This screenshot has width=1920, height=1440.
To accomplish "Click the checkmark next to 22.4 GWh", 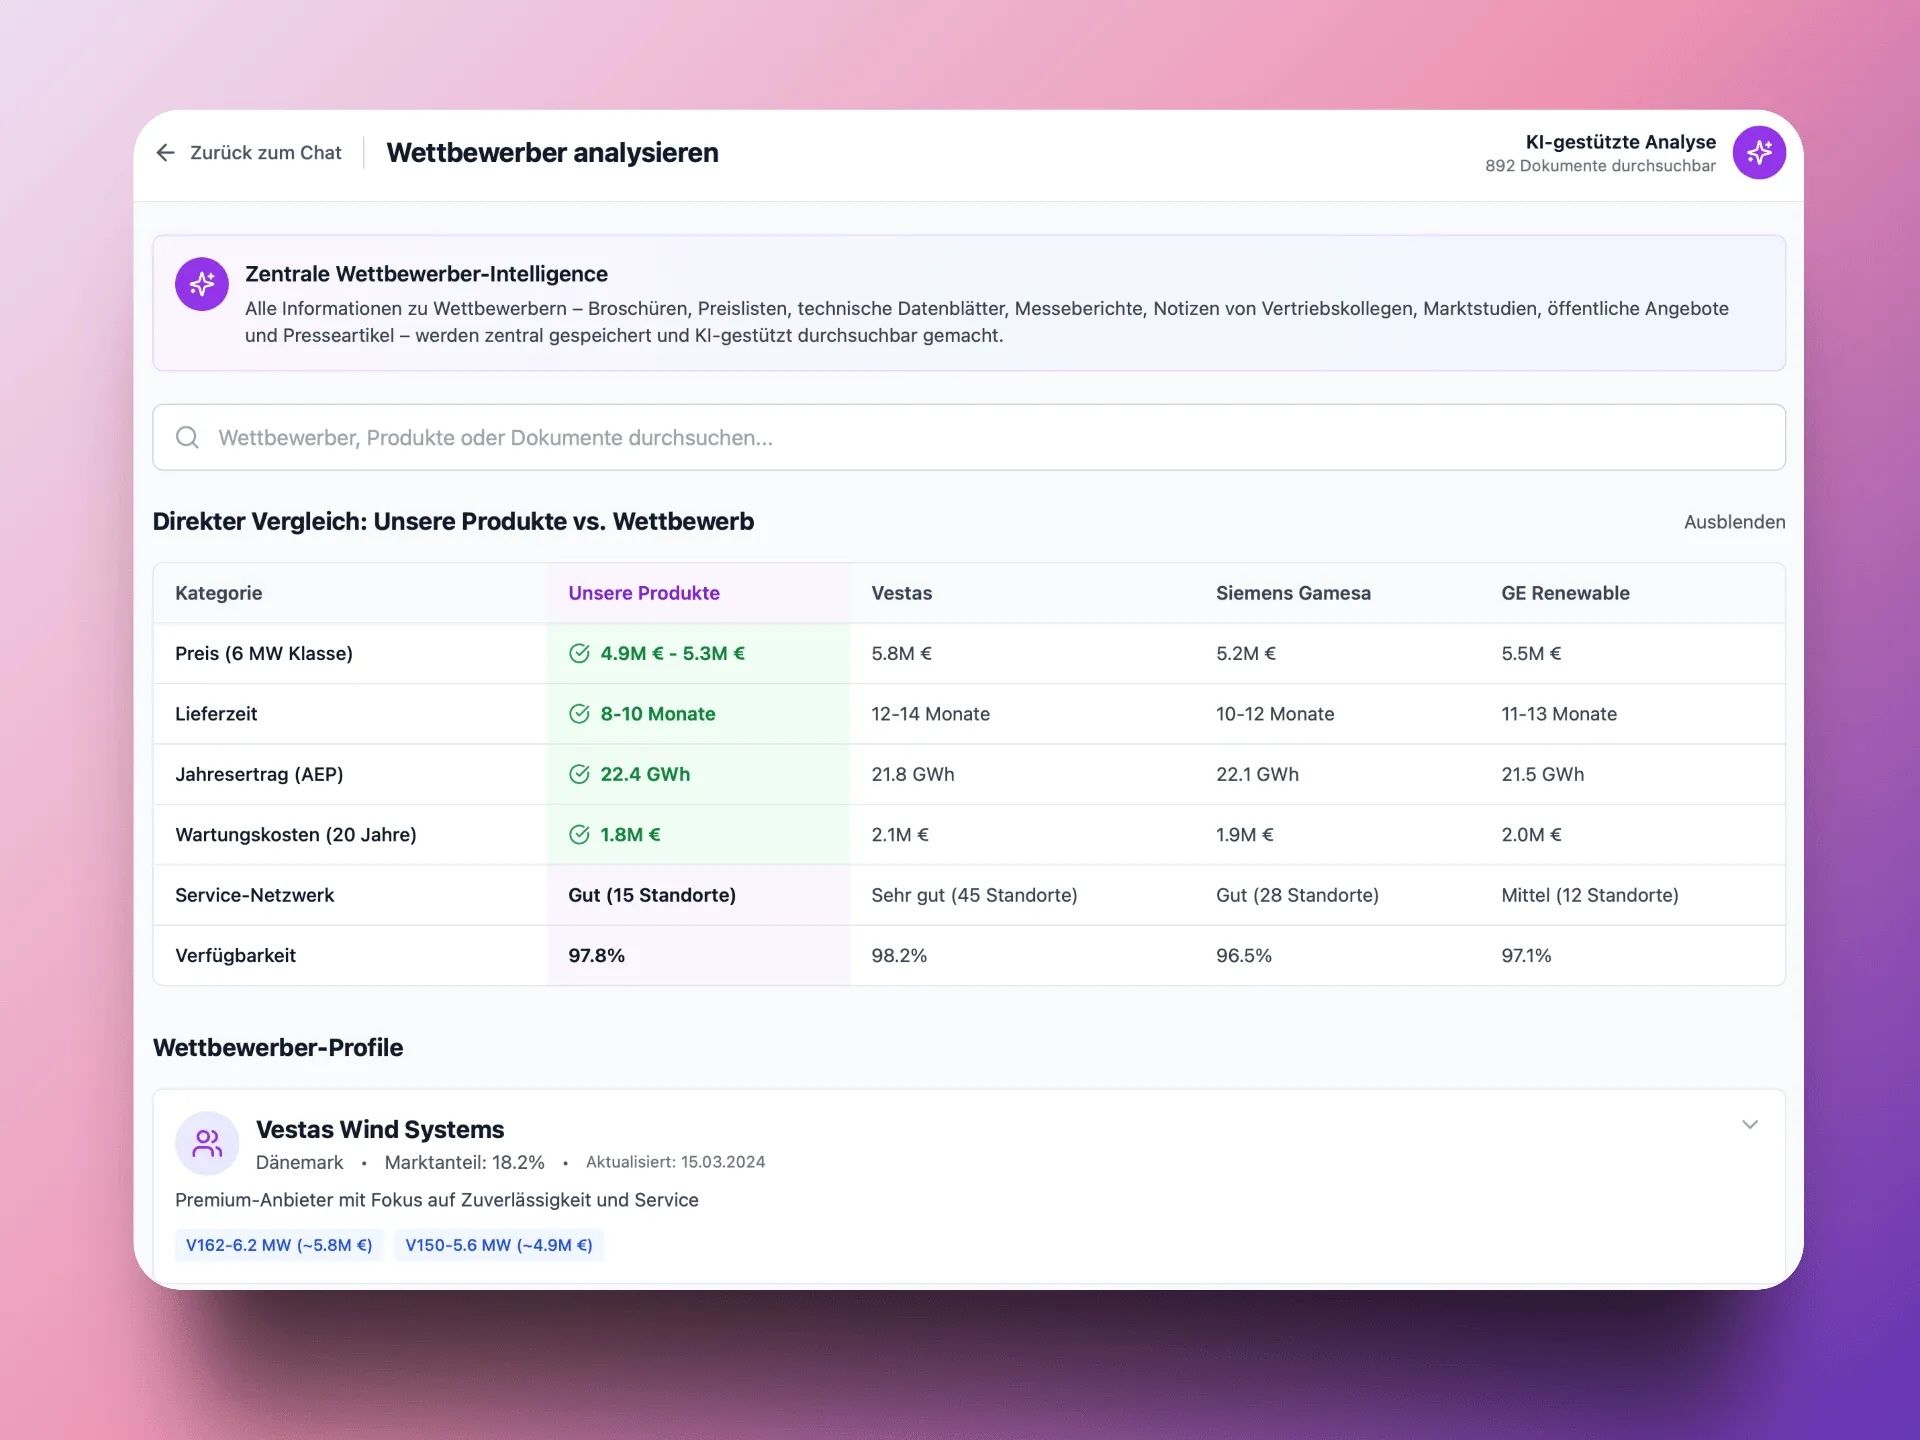I will (x=579, y=774).
